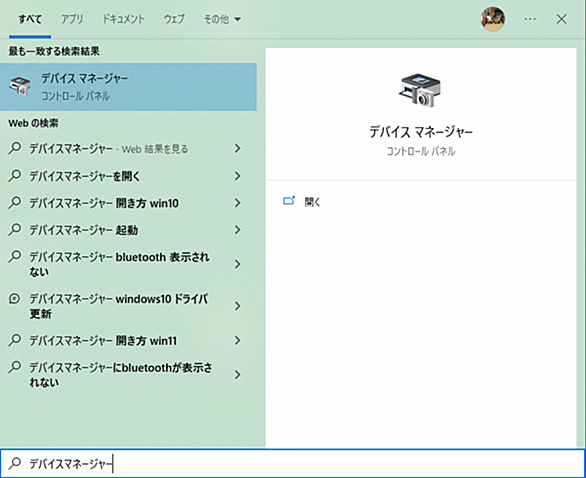Switch to the ウェブ tab
The image size is (586, 478).
click(x=174, y=19)
